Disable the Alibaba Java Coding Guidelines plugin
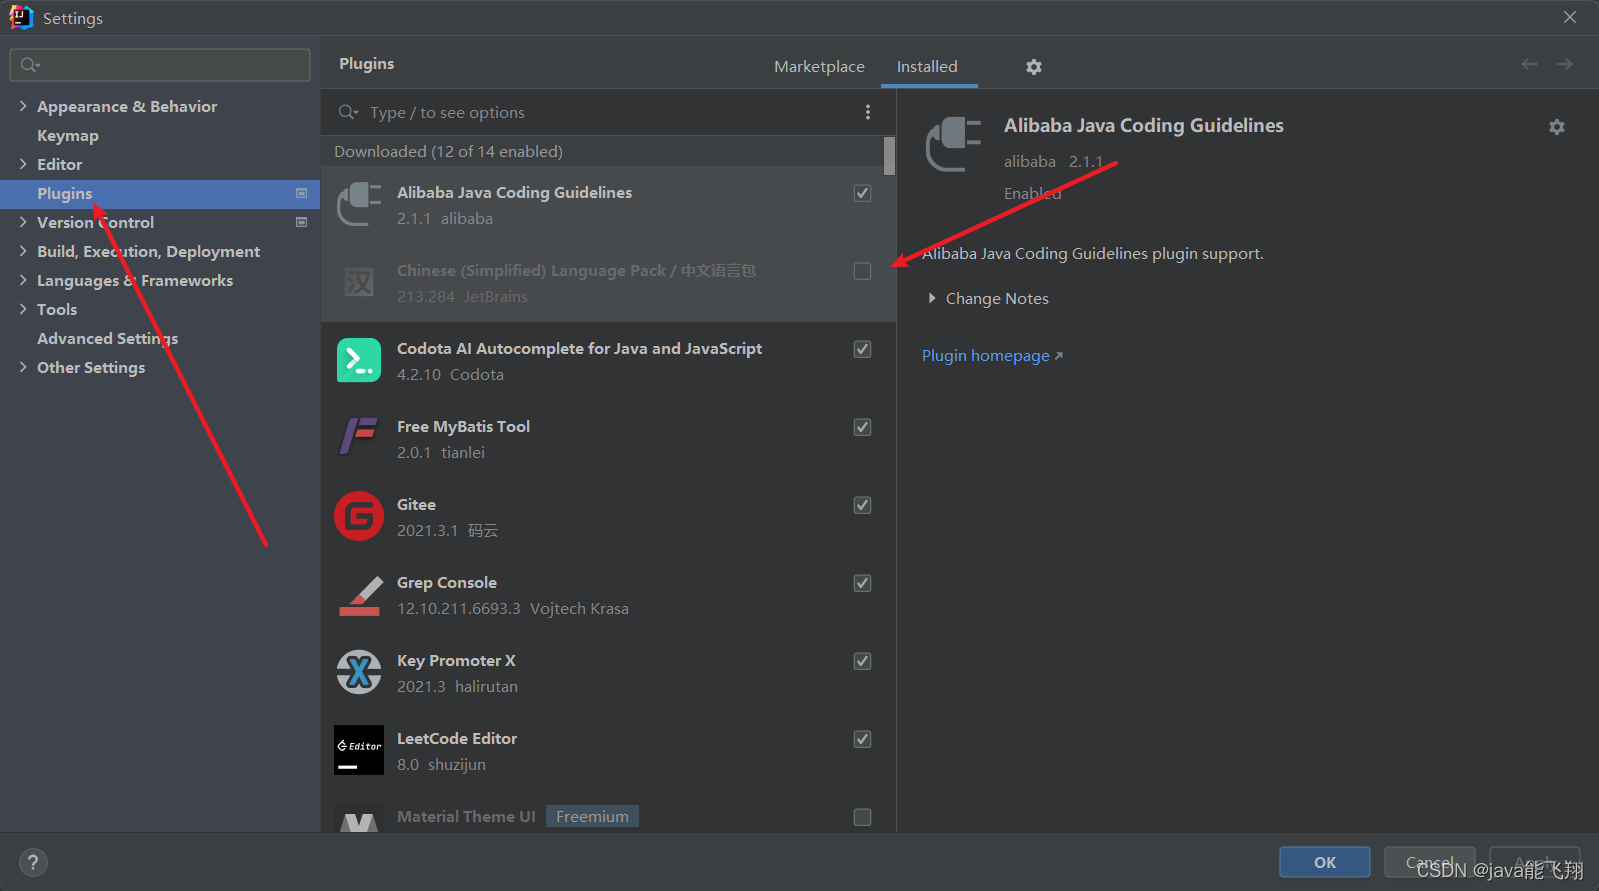The image size is (1599, 891). pyautogui.click(x=862, y=193)
